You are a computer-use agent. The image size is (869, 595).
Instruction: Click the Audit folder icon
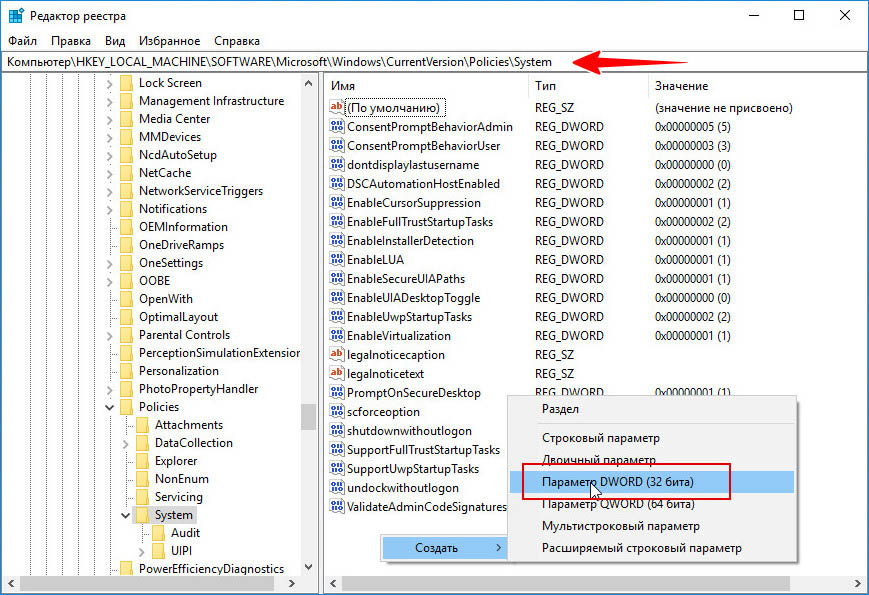tap(159, 533)
